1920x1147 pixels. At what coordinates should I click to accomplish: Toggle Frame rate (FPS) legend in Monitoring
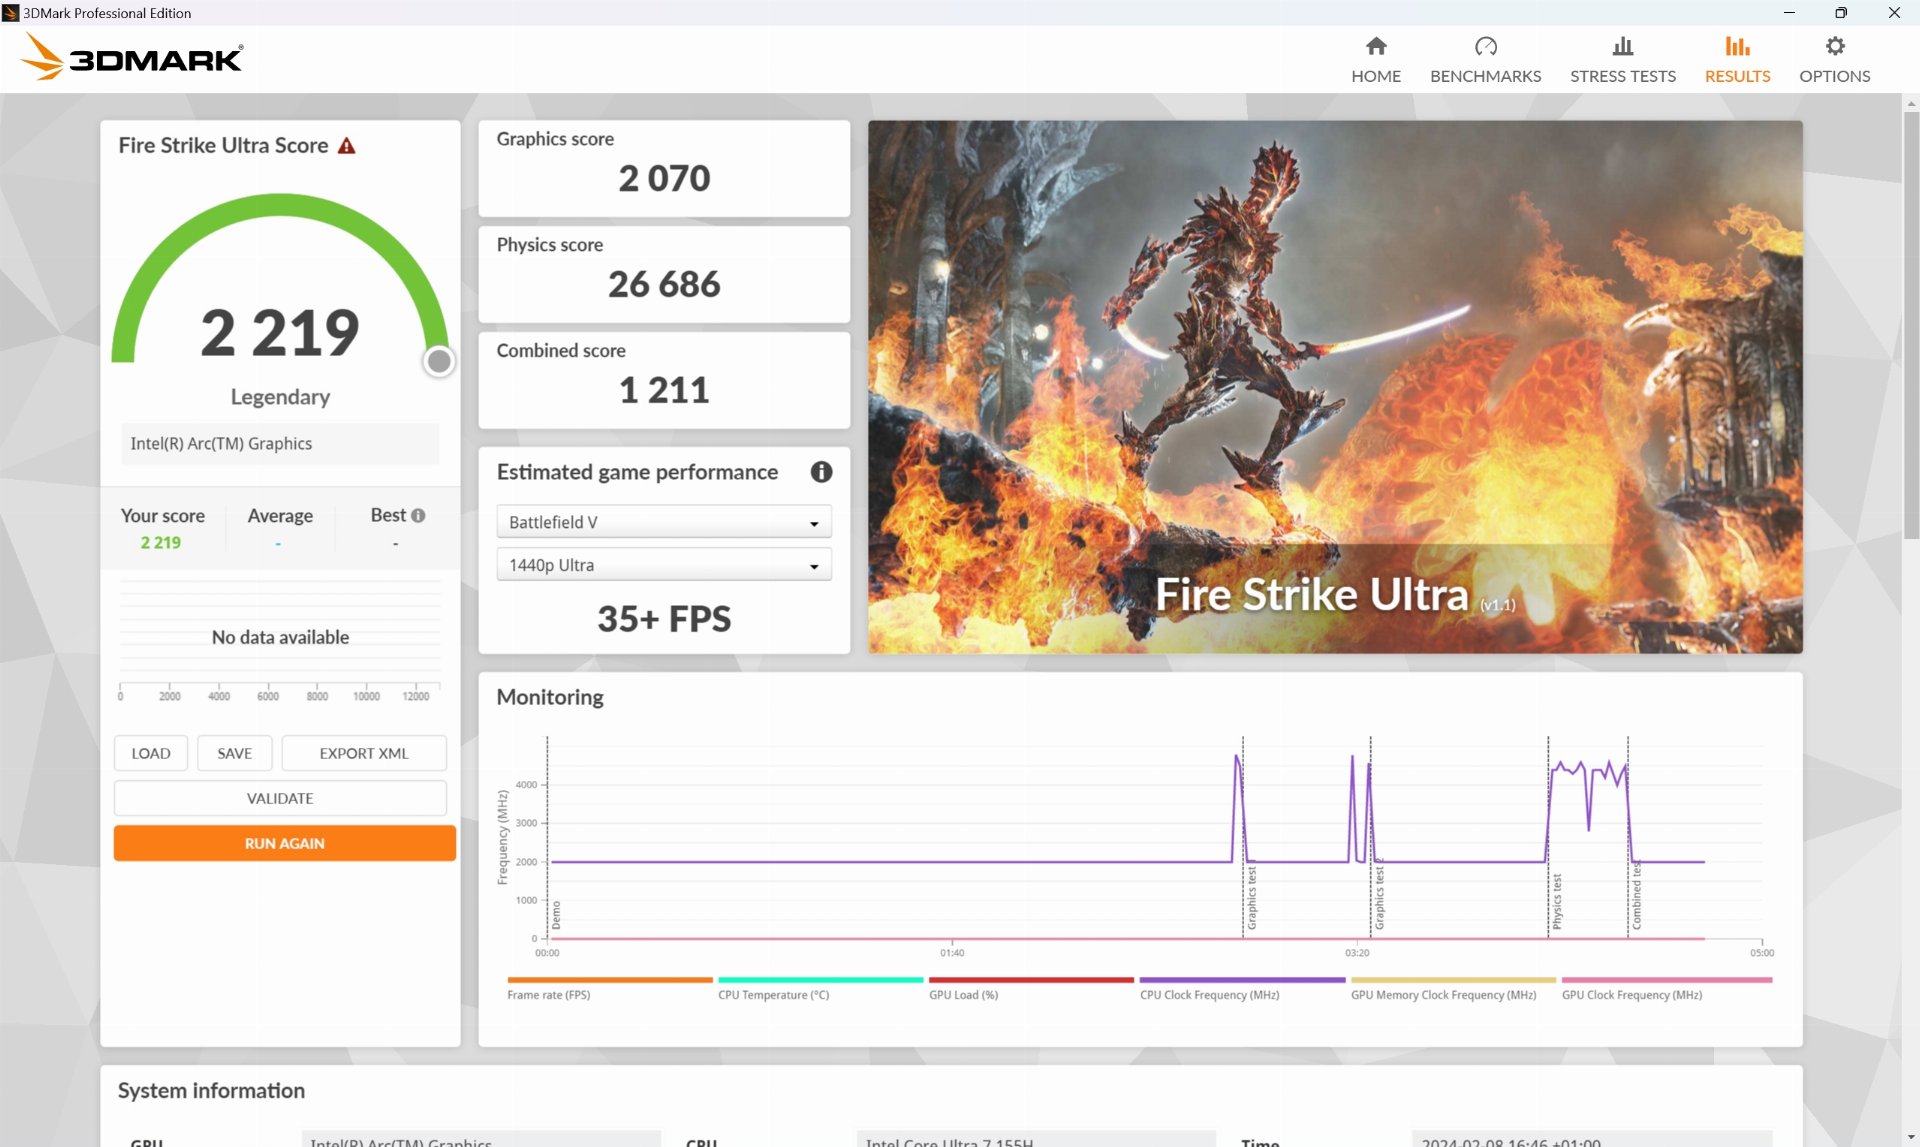coord(609,987)
